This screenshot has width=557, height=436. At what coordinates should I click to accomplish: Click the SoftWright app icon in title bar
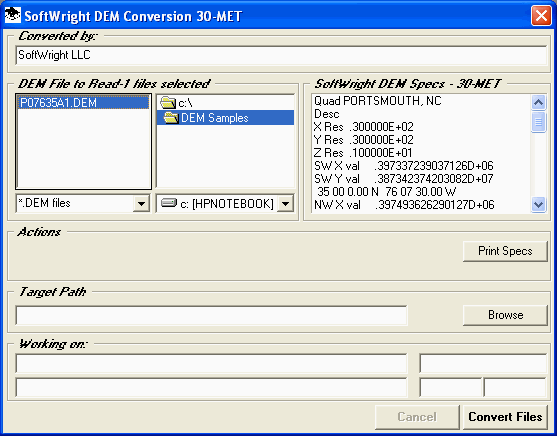(13, 15)
